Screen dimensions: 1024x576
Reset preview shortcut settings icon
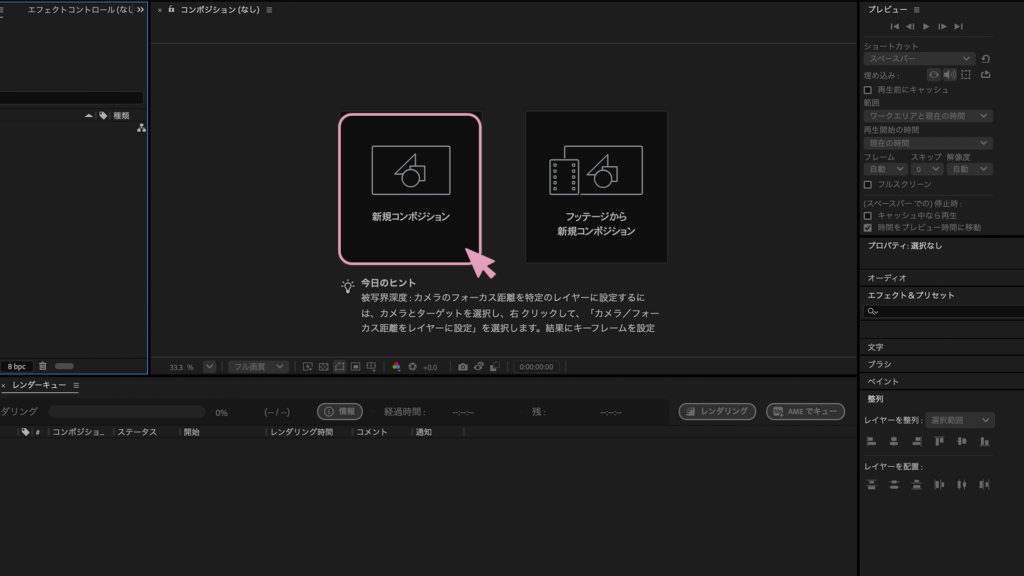pyautogui.click(x=985, y=59)
